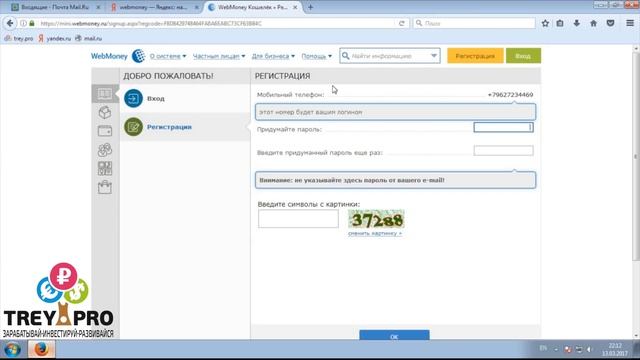
Task: Click the EN language indicator
Action: click(x=543, y=348)
